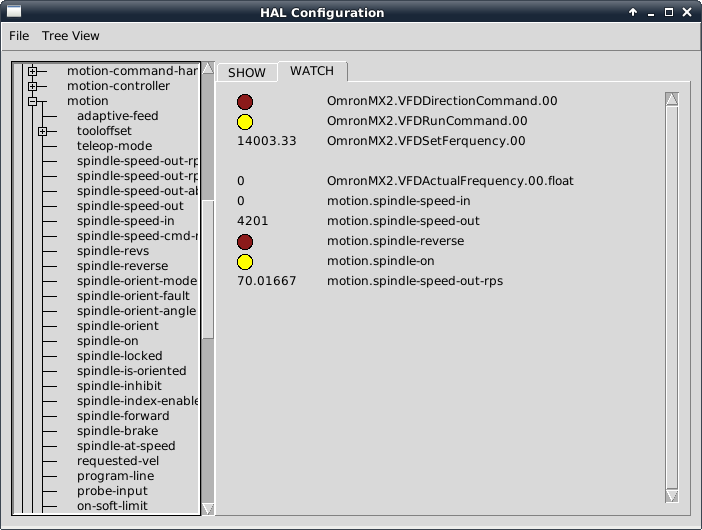
Task: Click the 14003.33 value
Action: [266, 141]
